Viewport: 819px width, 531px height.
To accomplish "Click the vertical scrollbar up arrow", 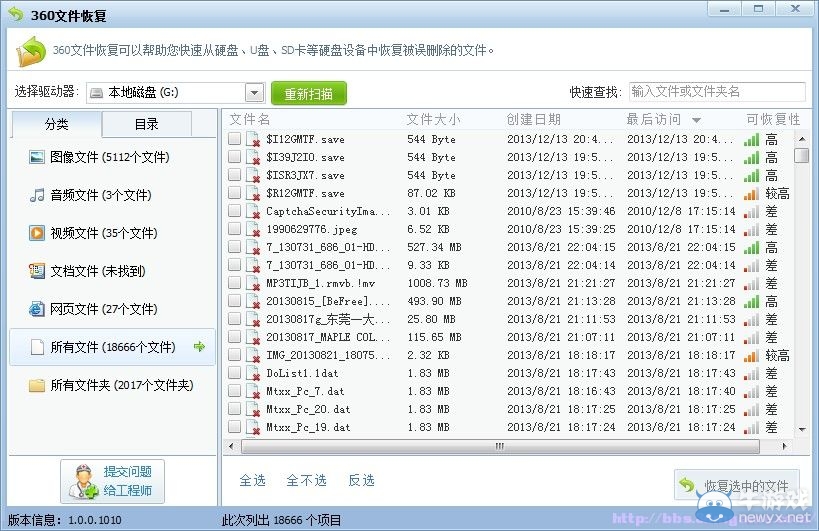I will click(802, 139).
